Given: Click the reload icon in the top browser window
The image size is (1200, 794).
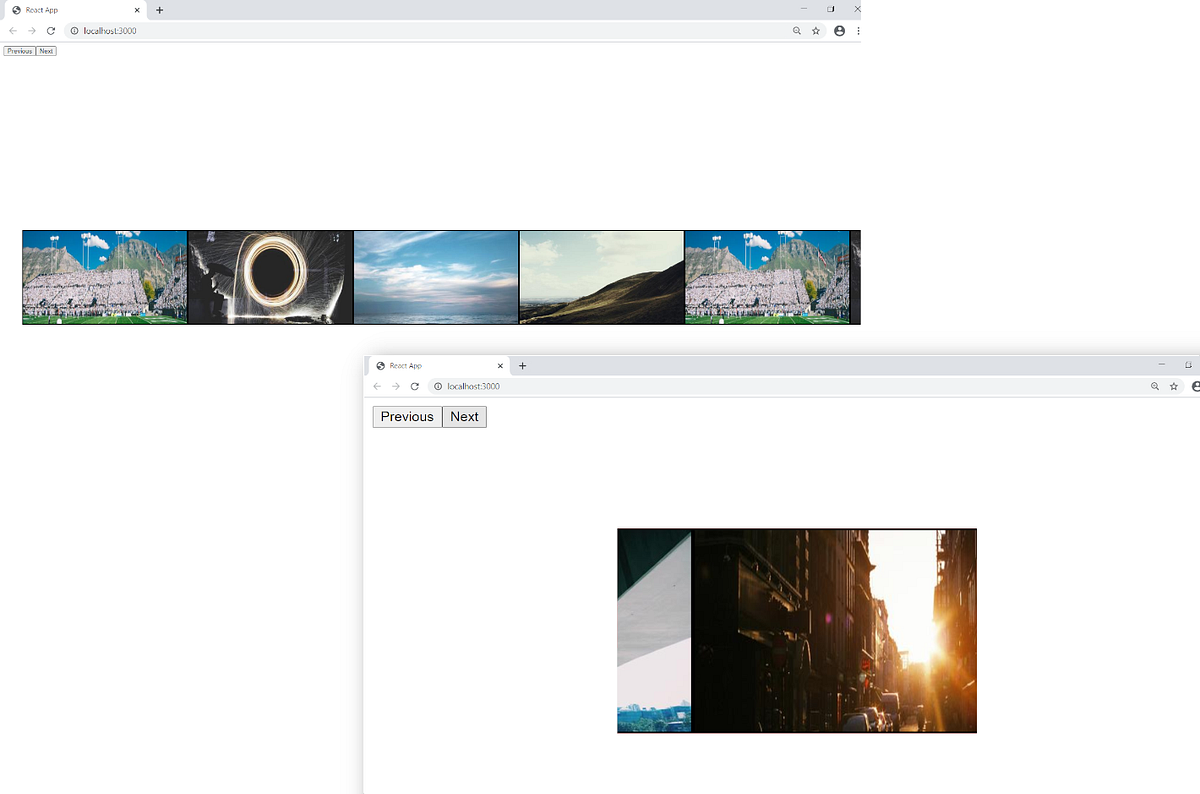Looking at the screenshot, I should click(51, 30).
